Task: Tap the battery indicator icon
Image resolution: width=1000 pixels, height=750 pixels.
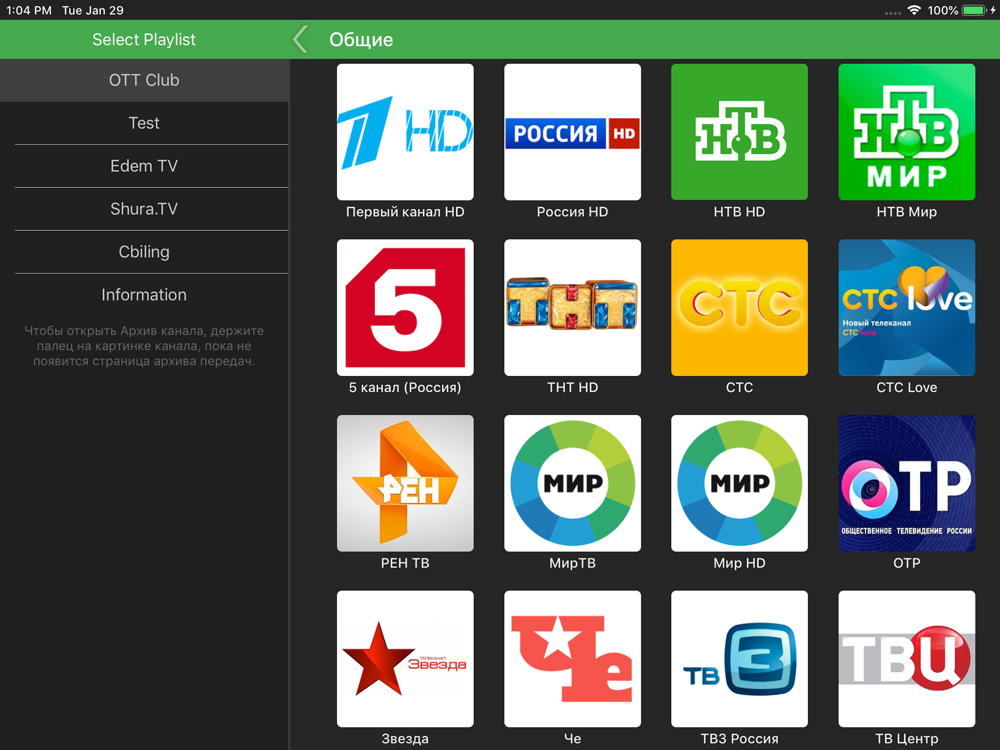Action: click(x=974, y=10)
